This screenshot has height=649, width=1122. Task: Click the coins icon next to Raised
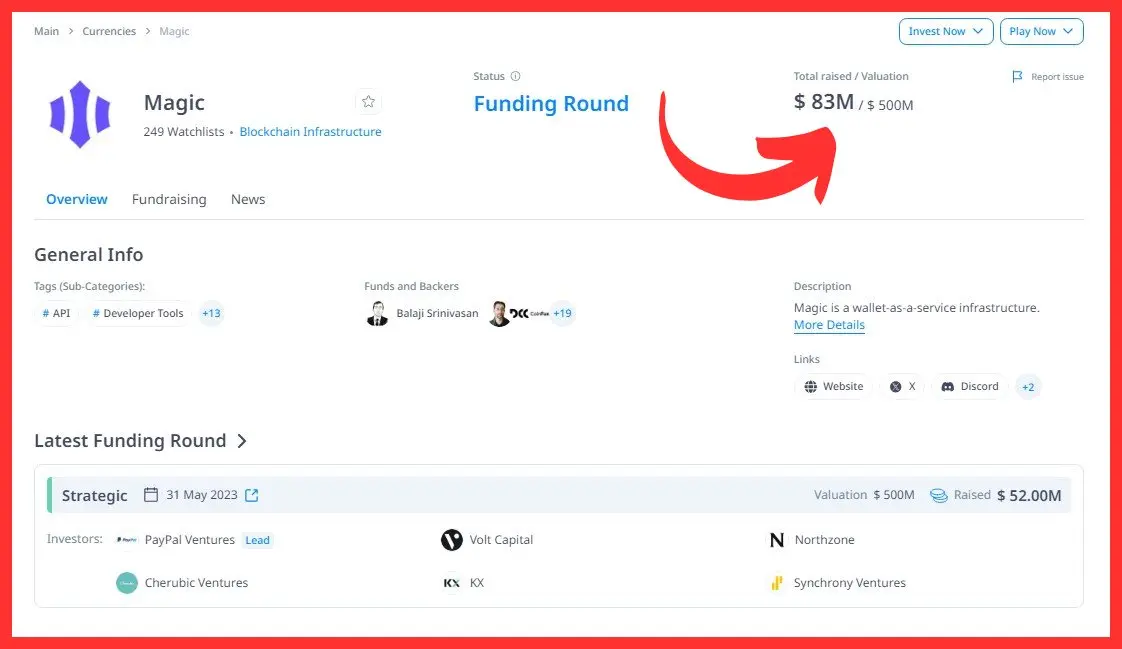(x=938, y=495)
